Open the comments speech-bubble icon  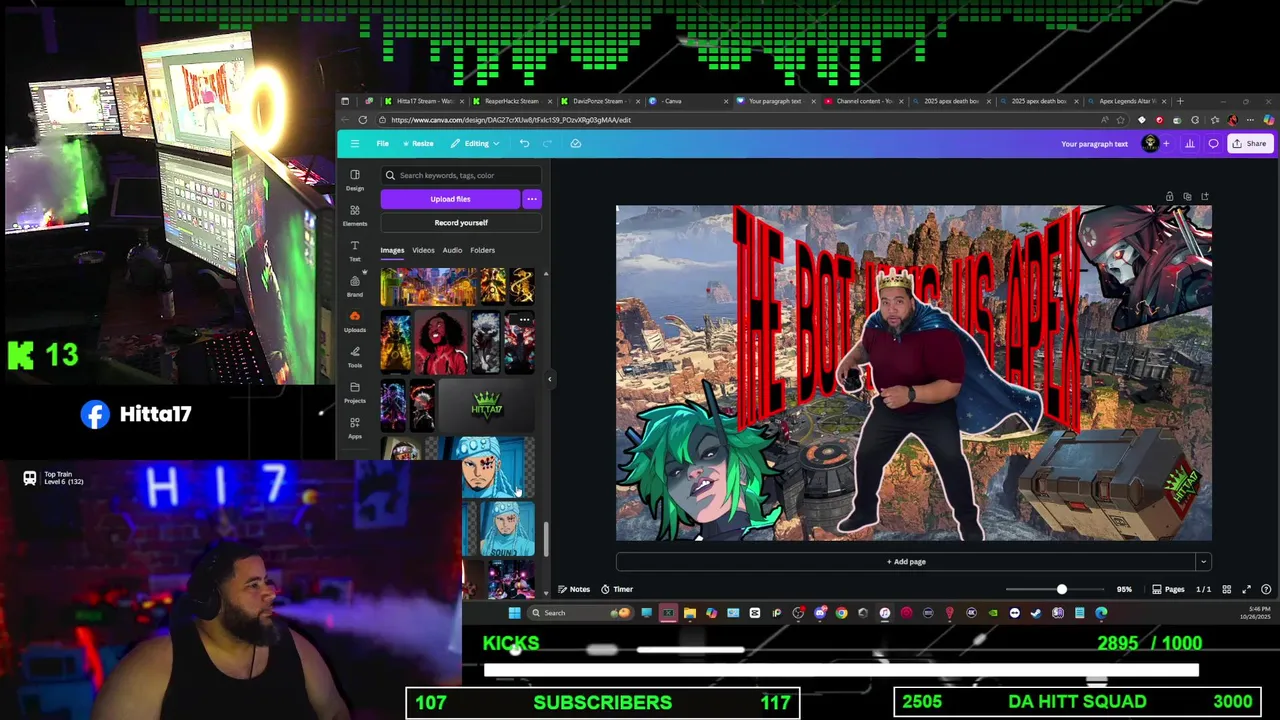coord(1213,143)
